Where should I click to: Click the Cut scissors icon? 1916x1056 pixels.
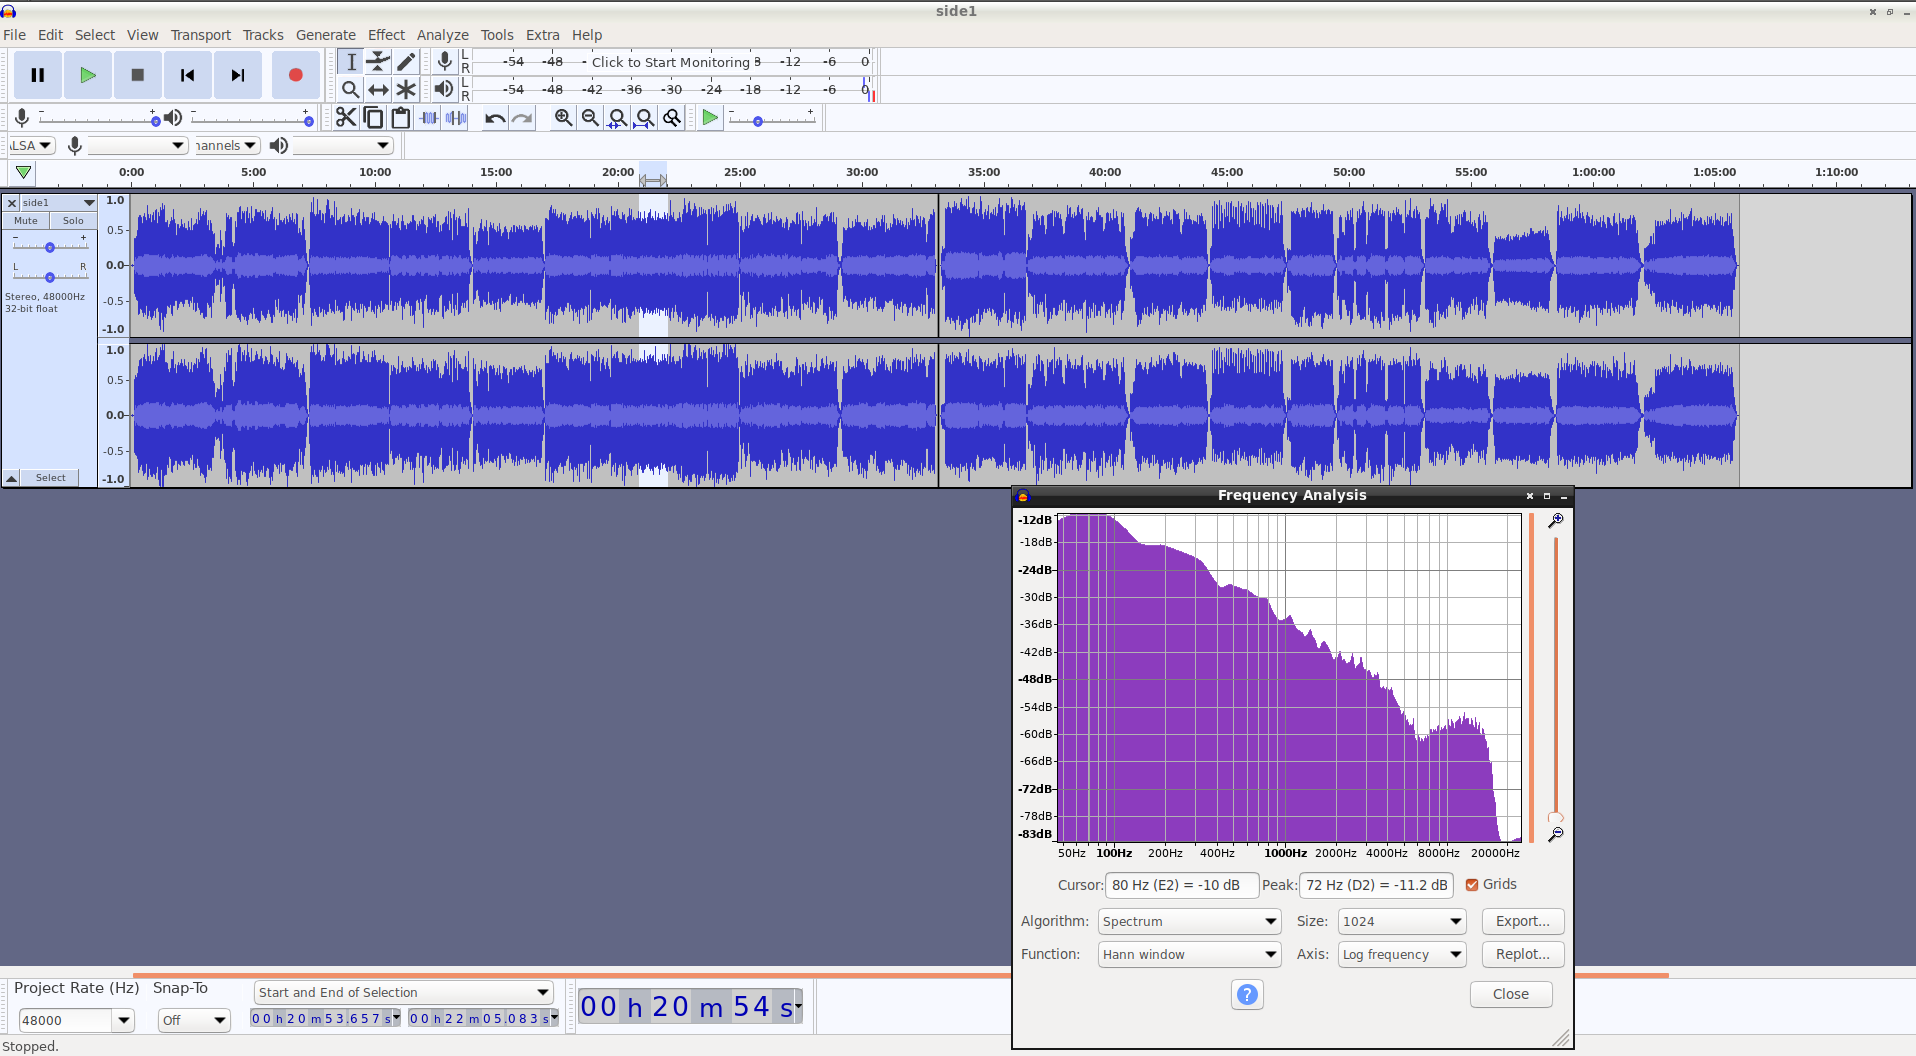(x=346, y=118)
